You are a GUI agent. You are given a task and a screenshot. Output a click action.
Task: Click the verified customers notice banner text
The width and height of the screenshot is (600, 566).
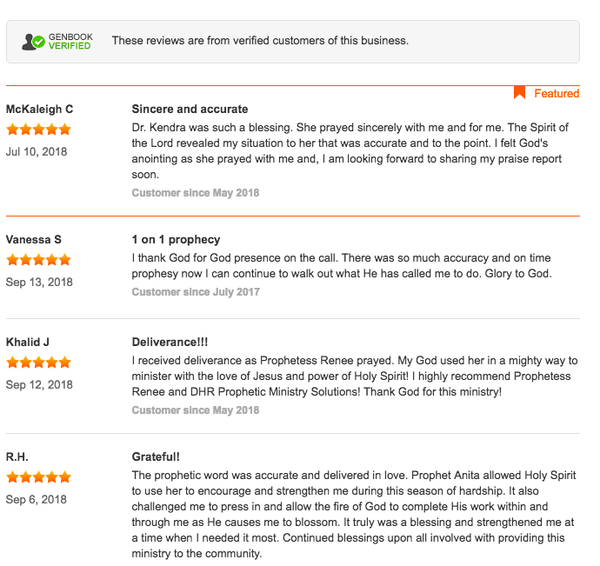(x=260, y=41)
